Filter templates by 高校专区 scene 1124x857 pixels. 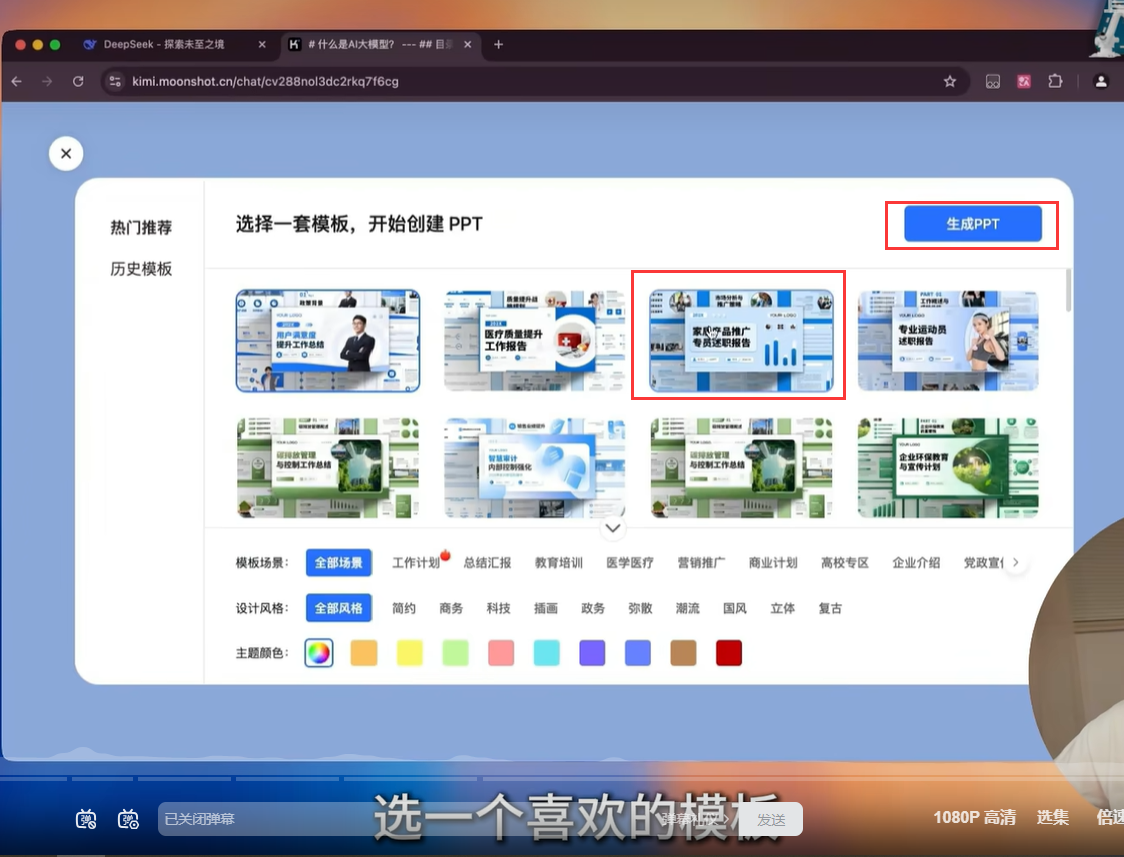[x=844, y=562]
